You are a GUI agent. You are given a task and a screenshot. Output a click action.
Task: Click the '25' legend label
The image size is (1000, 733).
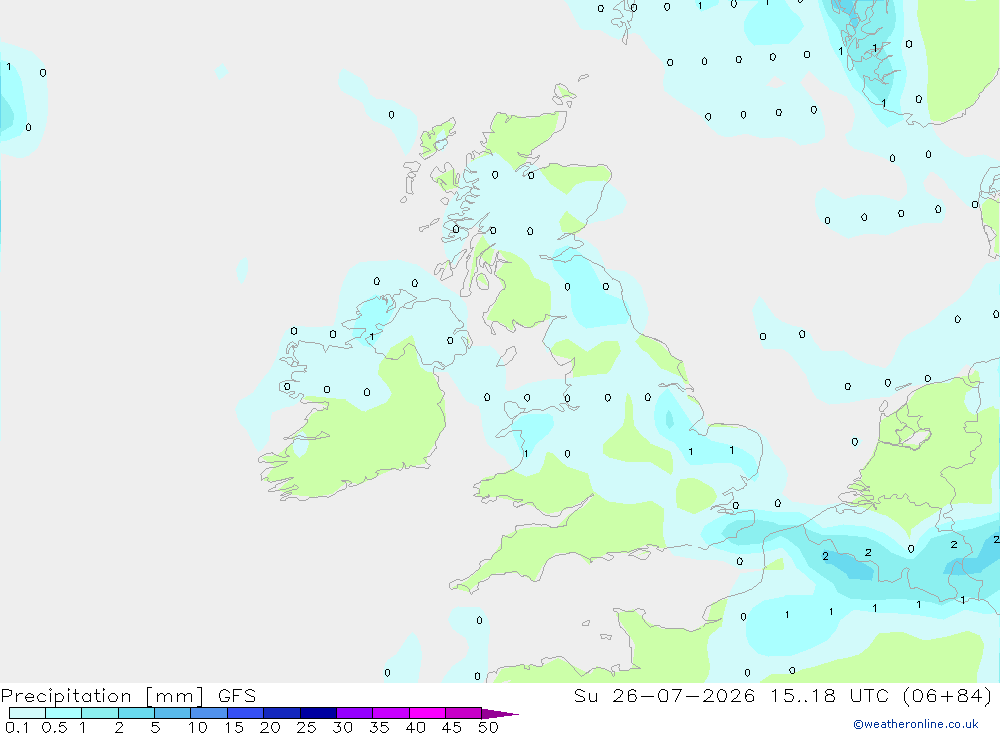click(x=307, y=727)
